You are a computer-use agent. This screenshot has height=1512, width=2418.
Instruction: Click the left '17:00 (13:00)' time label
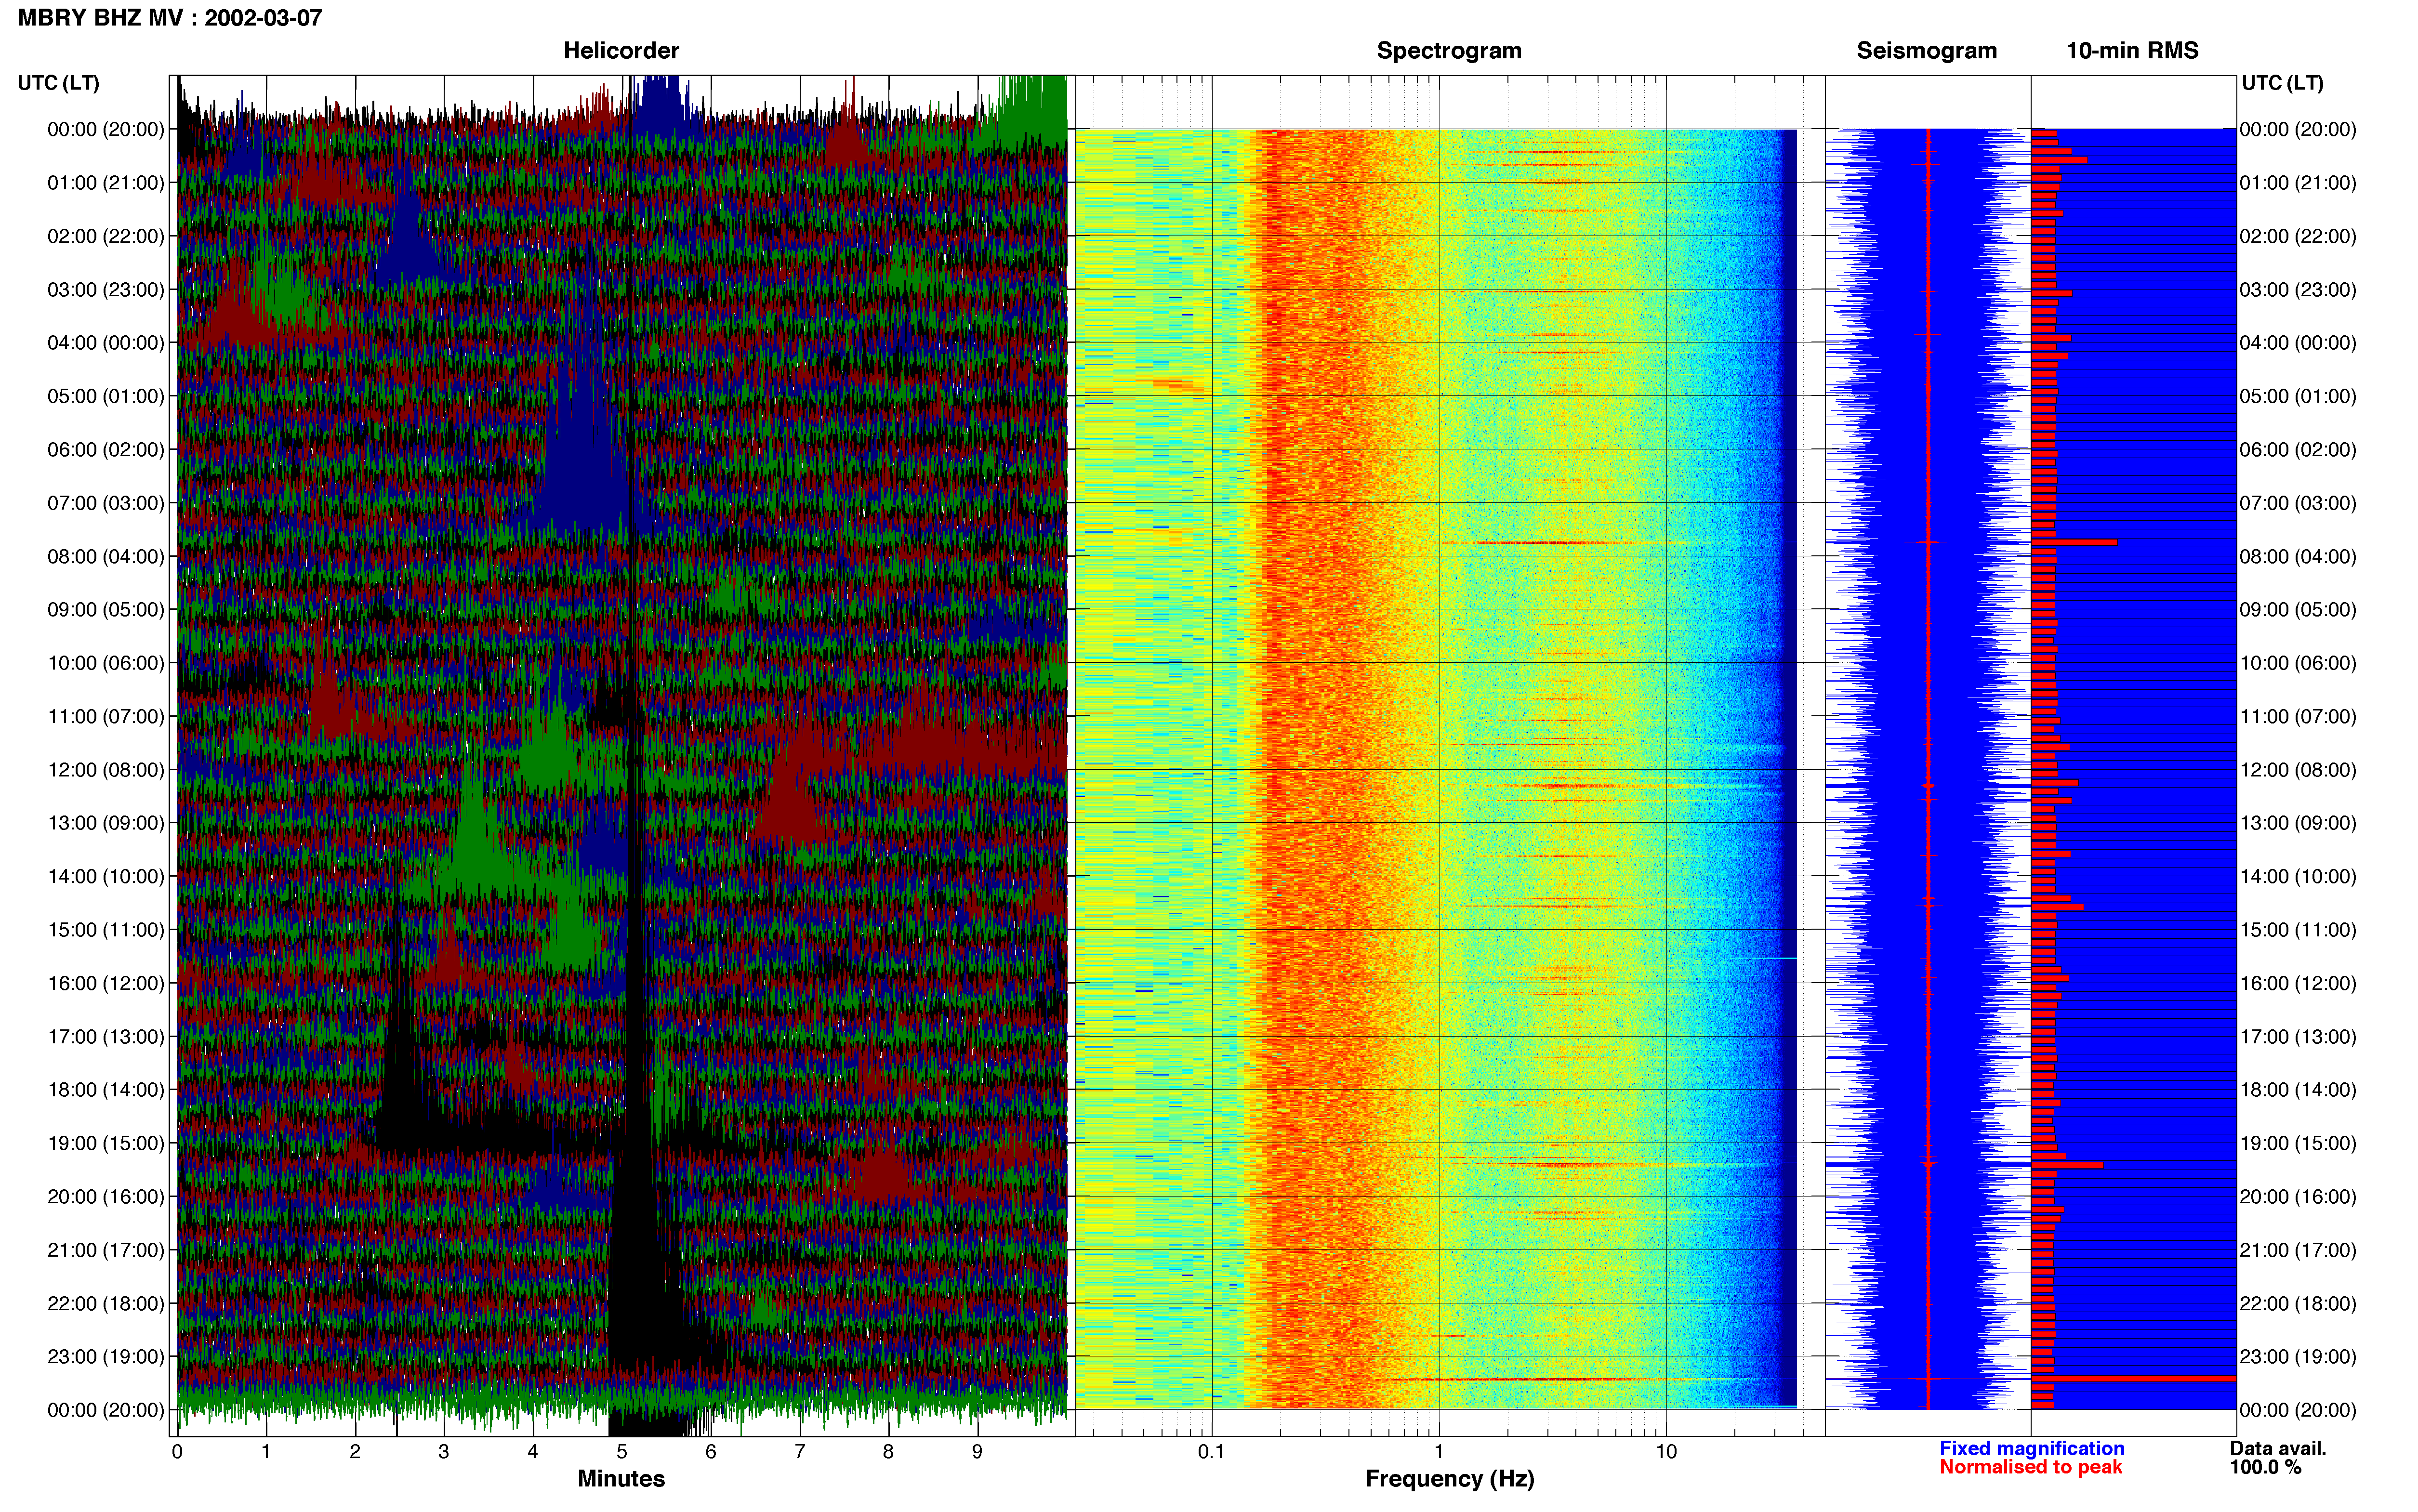(106, 1037)
